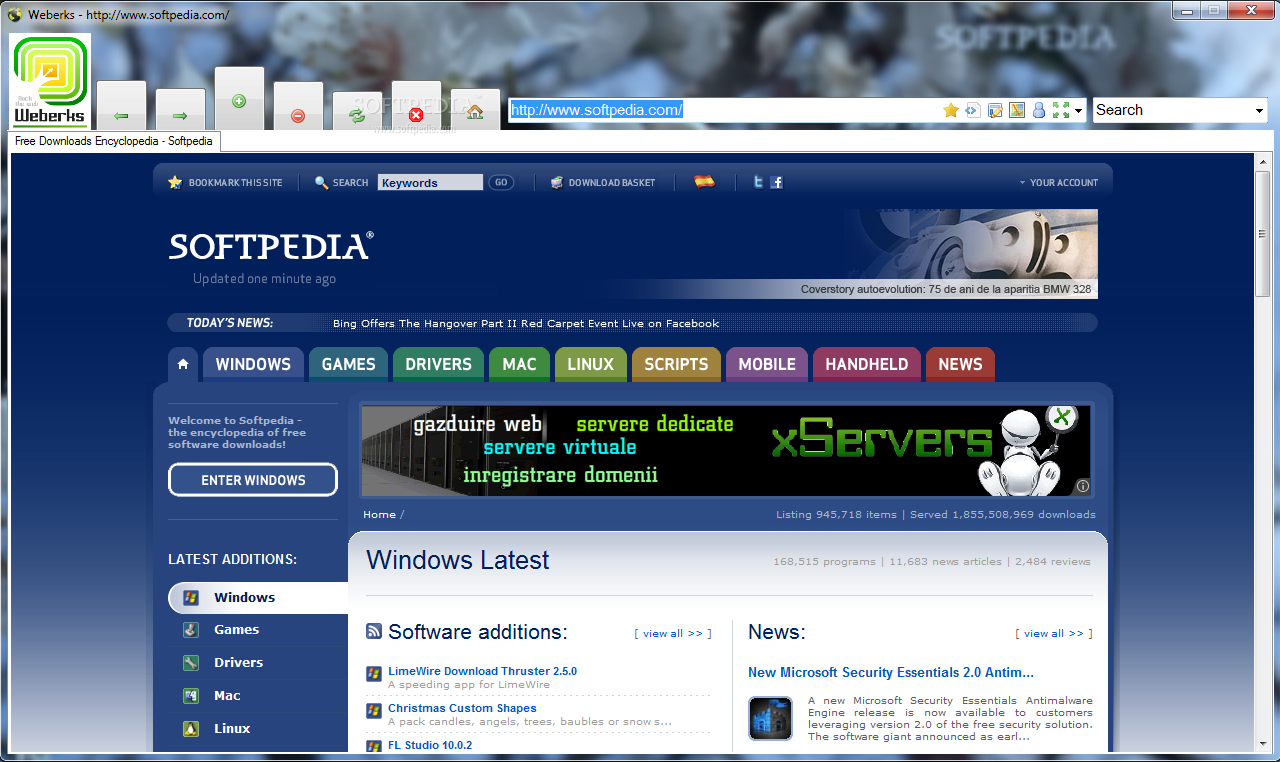Open the Scripts category tab
1280x762 pixels.
coord(676,364)
